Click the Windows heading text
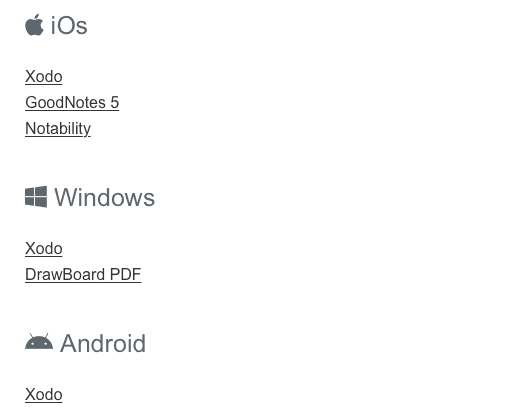Screen dimensions: 507x417 (105, 197)
